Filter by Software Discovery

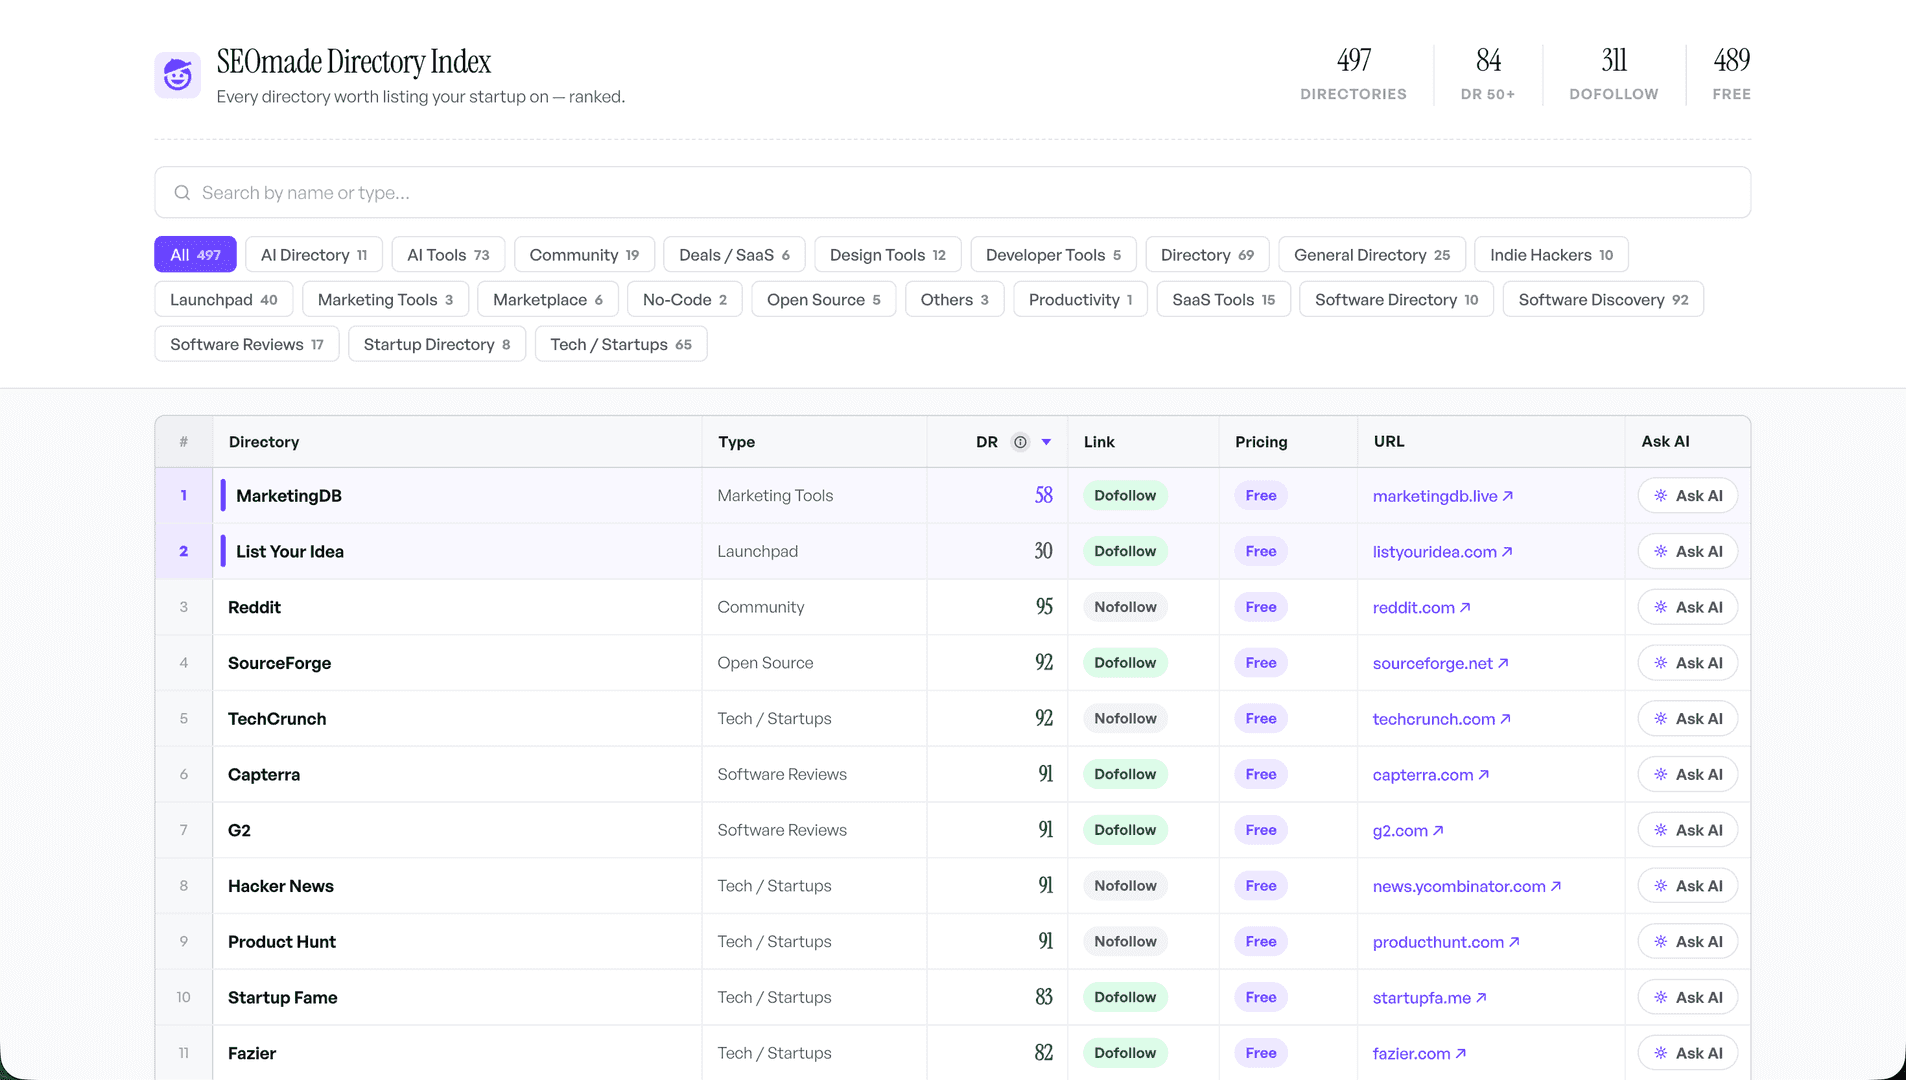click(x=1603, y=300)
